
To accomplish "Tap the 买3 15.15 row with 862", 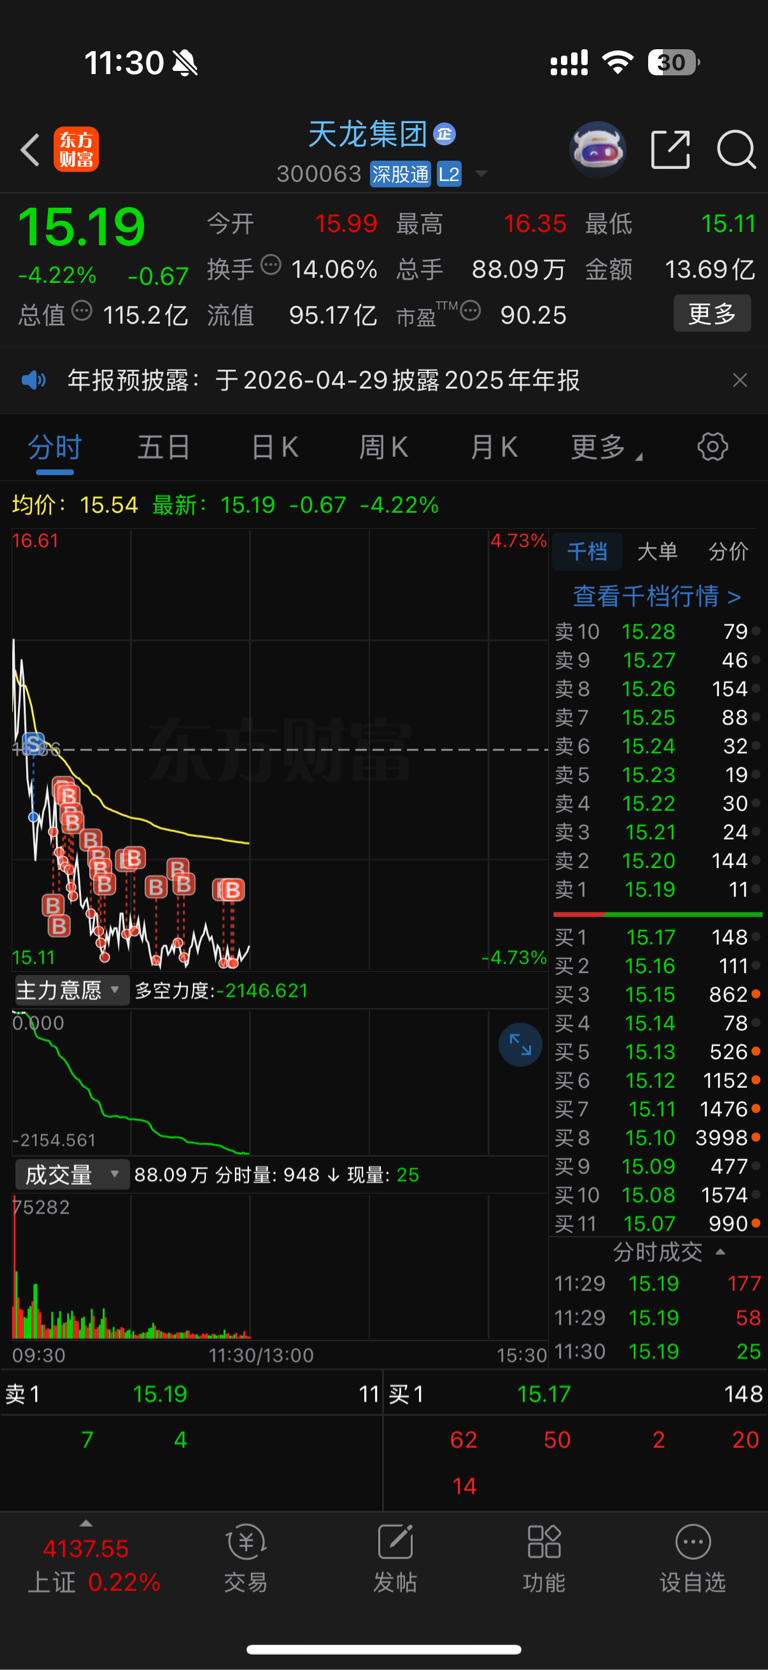I will coord(657,995).
